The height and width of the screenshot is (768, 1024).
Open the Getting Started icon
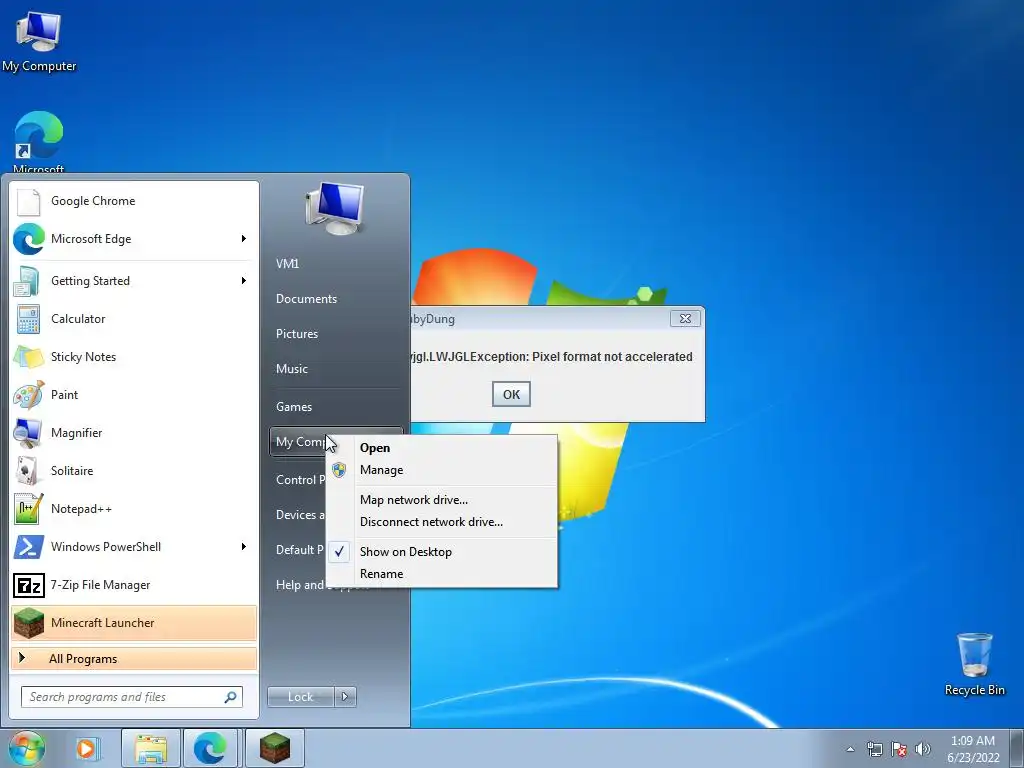28,281
